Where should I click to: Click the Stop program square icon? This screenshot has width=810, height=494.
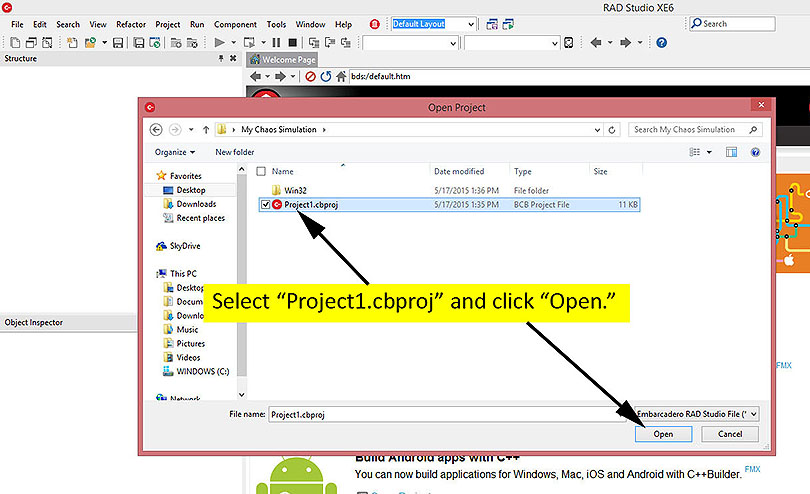pyautogui.click(x=292, y=42)
